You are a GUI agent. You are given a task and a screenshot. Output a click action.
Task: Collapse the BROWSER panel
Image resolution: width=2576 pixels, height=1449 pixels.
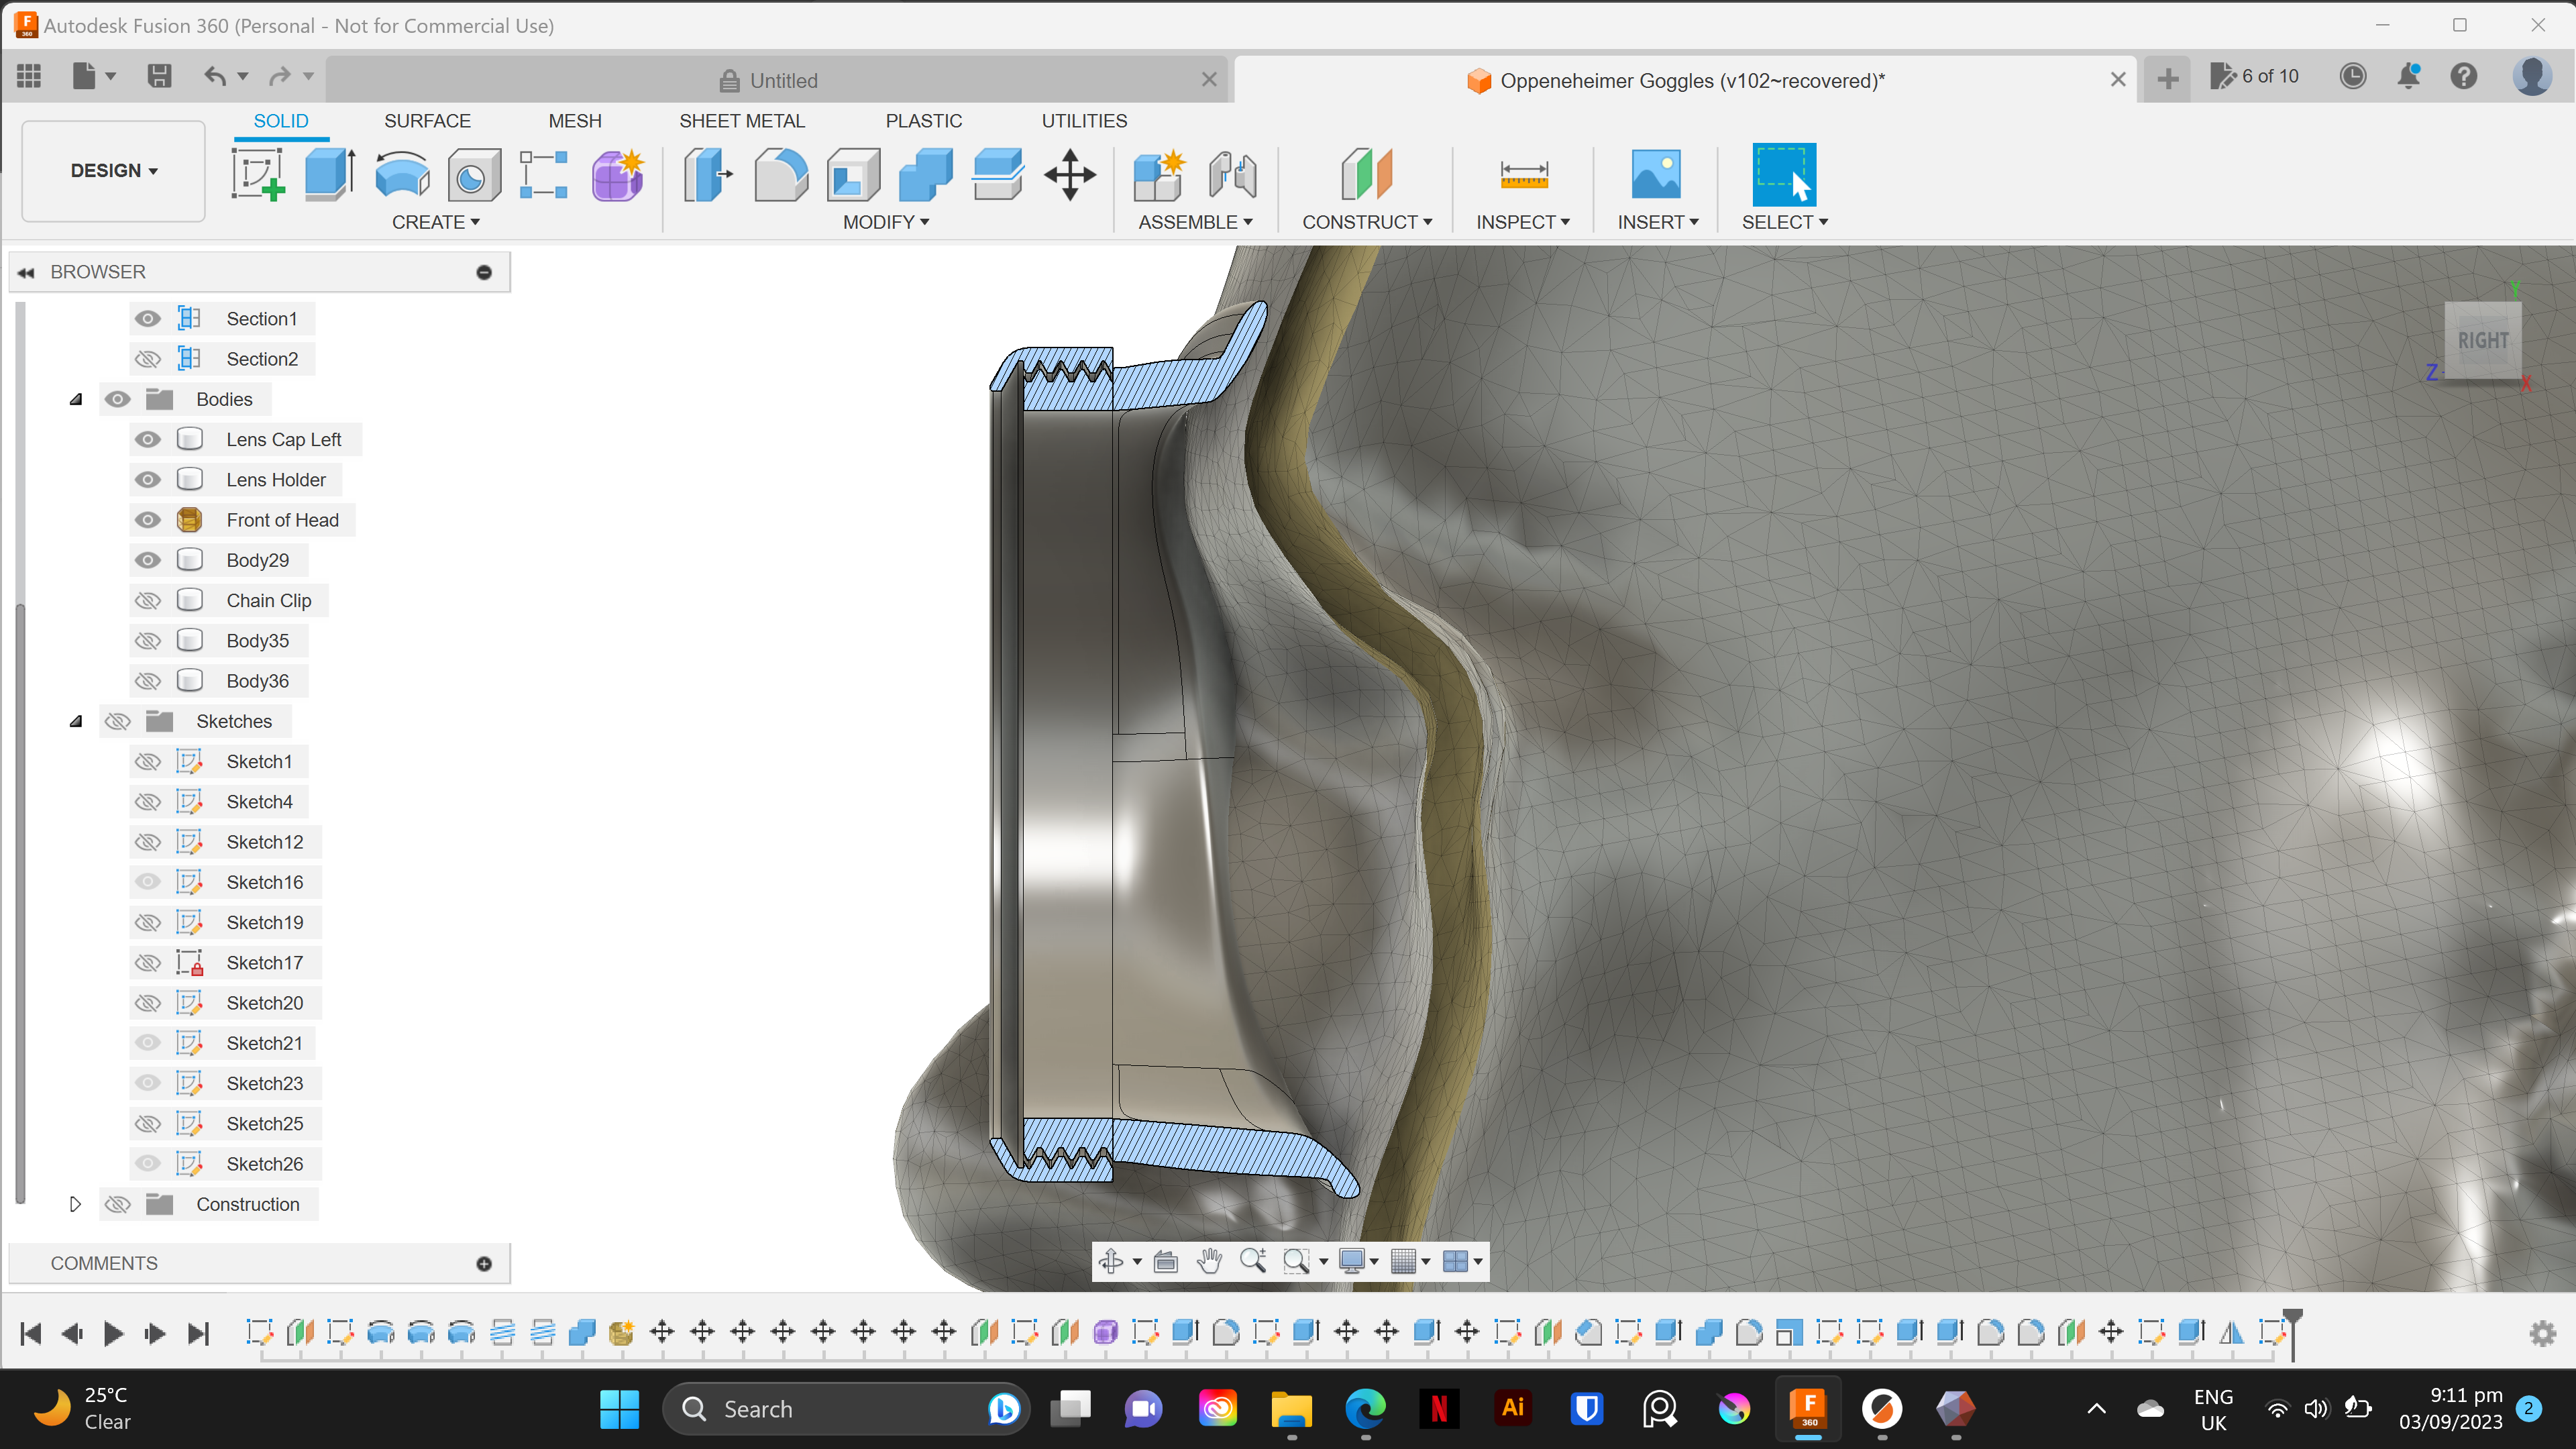(26, 271)
